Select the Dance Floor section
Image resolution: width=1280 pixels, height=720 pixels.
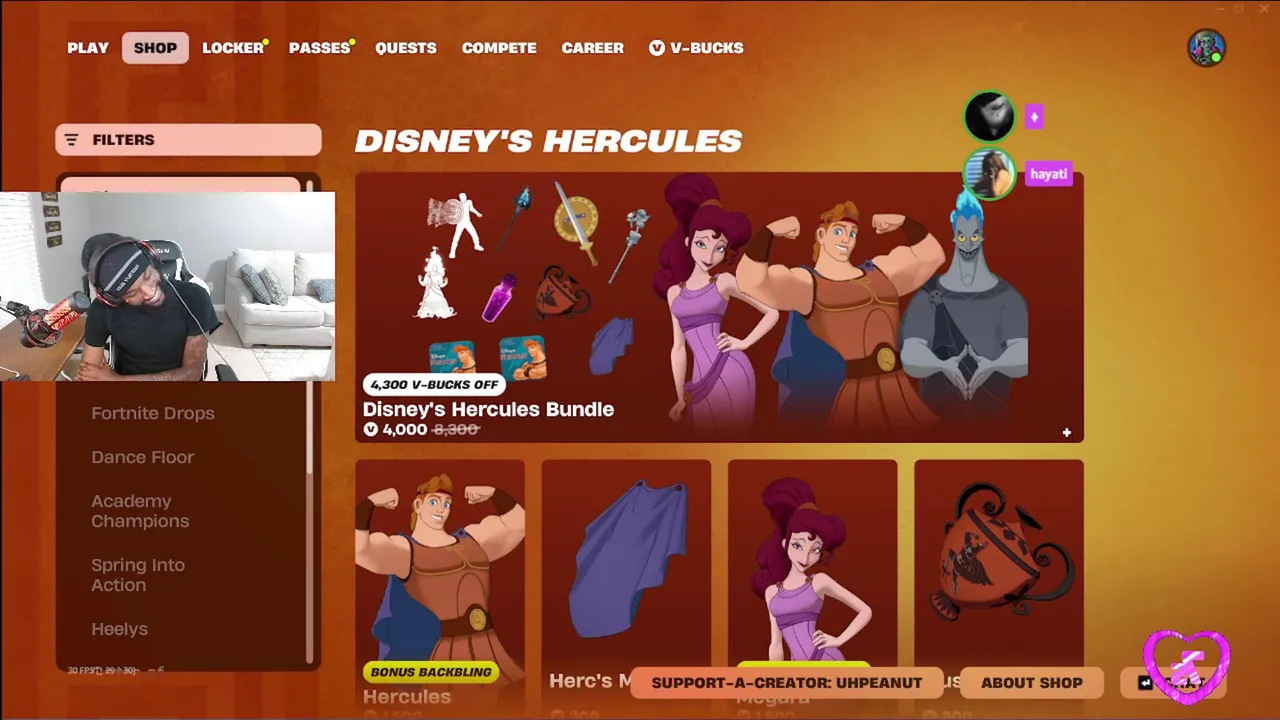143,457
